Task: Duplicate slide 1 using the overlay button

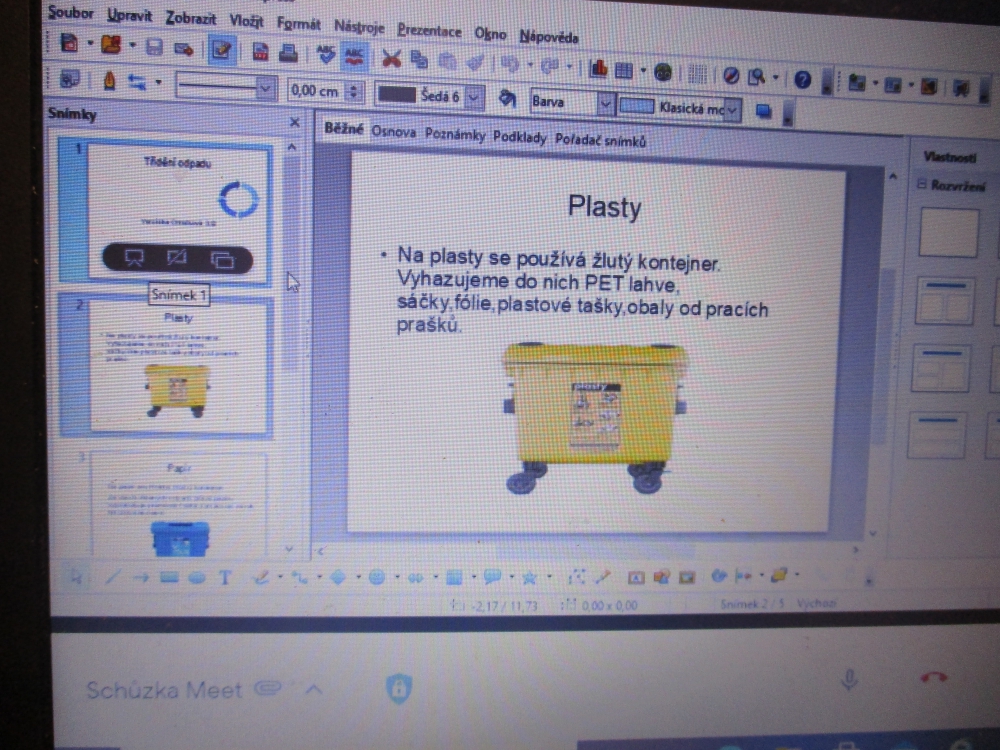Action: (x=222, y=259)
